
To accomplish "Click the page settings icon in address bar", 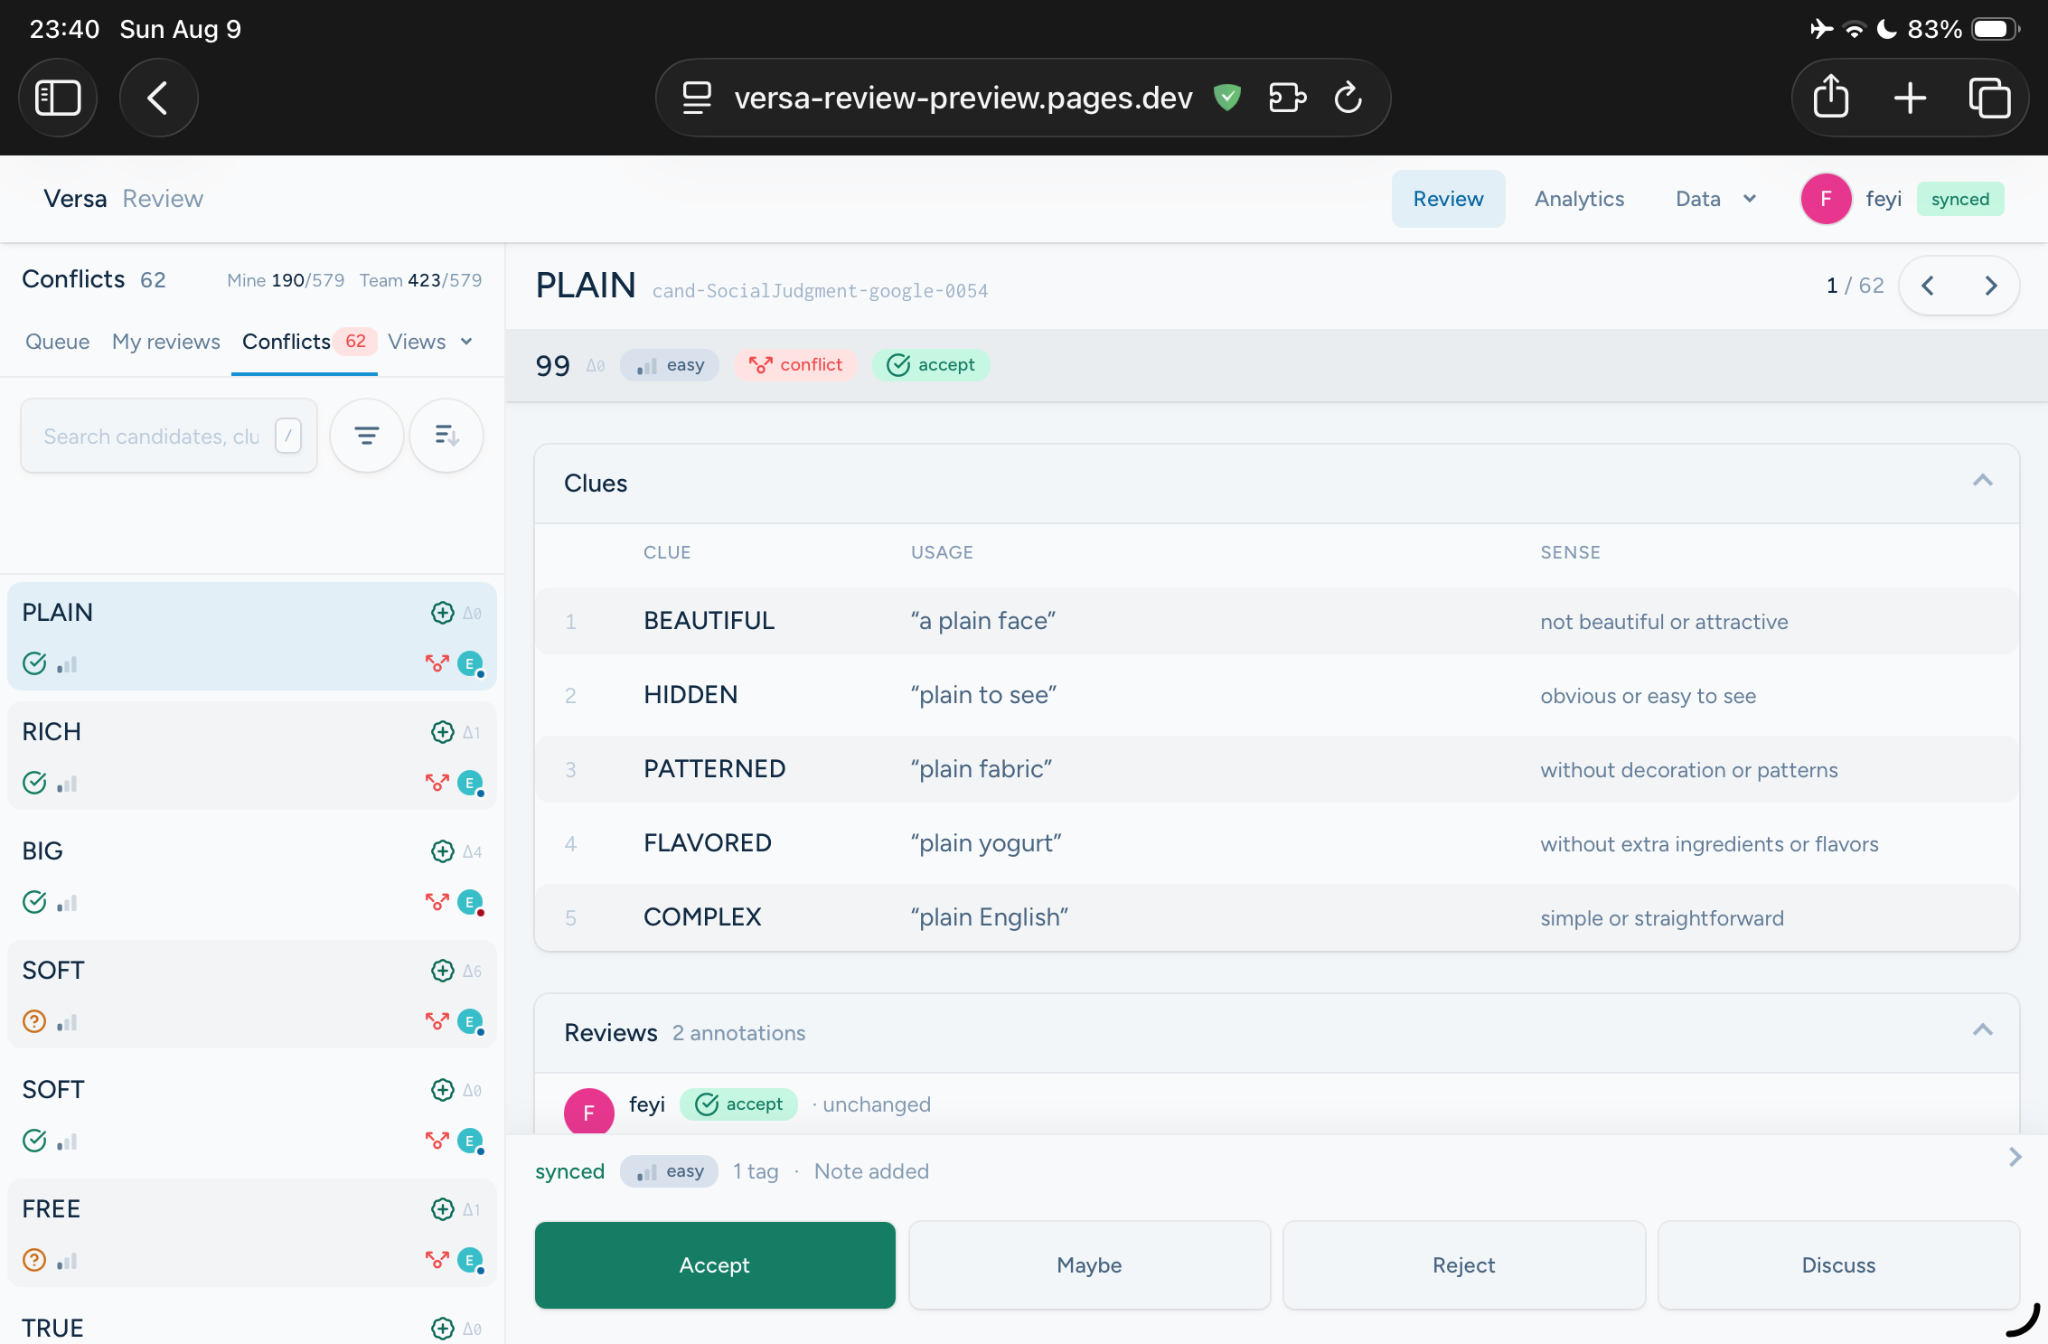I will pos(696,98).
